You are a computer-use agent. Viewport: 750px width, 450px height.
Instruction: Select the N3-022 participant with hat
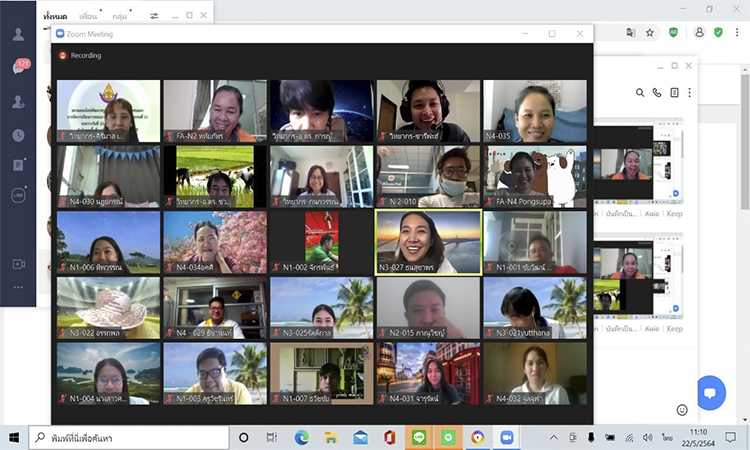pyautogui.click(x=108, y=308)
